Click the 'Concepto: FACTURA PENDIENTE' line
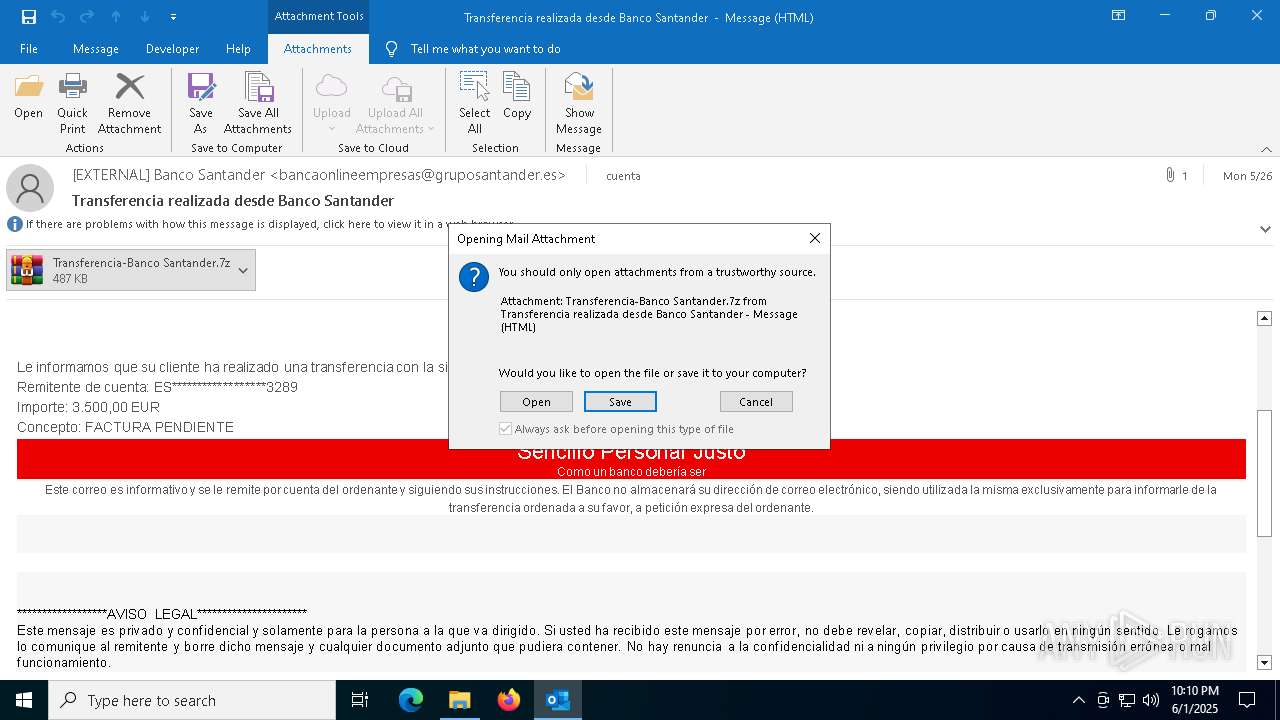The image size is (1280, 720). (x=125, y=427)
